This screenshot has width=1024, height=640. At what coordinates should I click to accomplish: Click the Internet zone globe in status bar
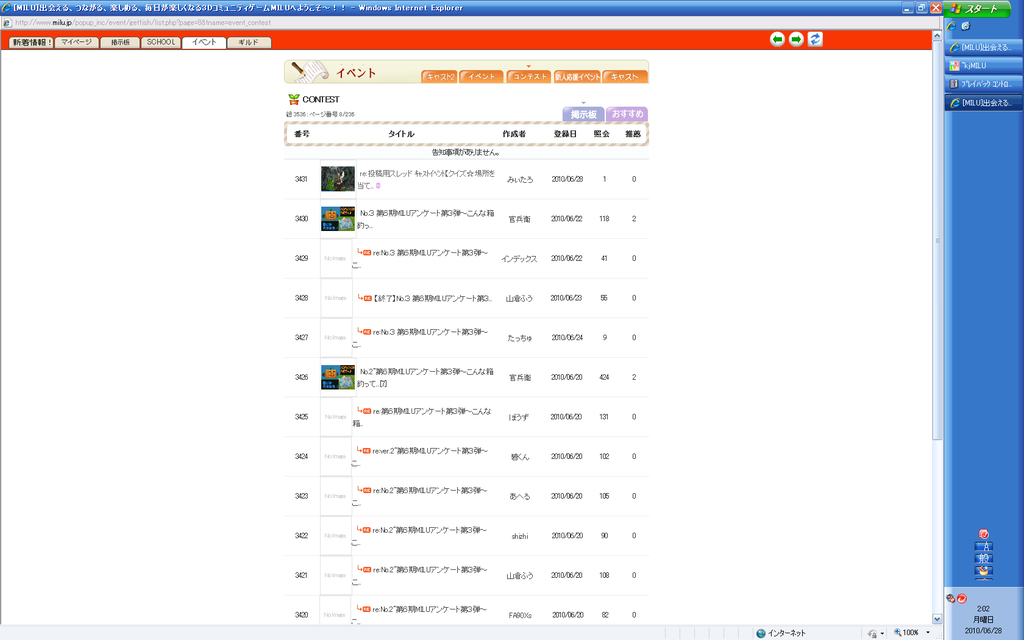(x=762, y=633)
